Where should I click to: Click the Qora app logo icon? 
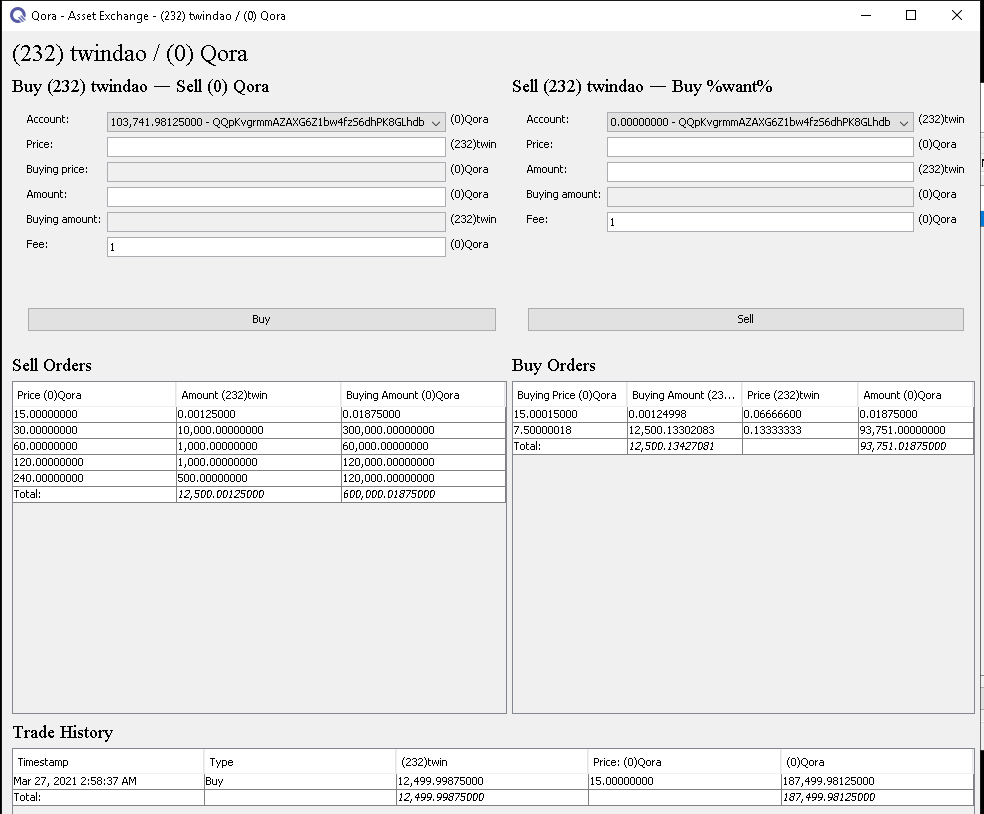[x=18, y=15]
